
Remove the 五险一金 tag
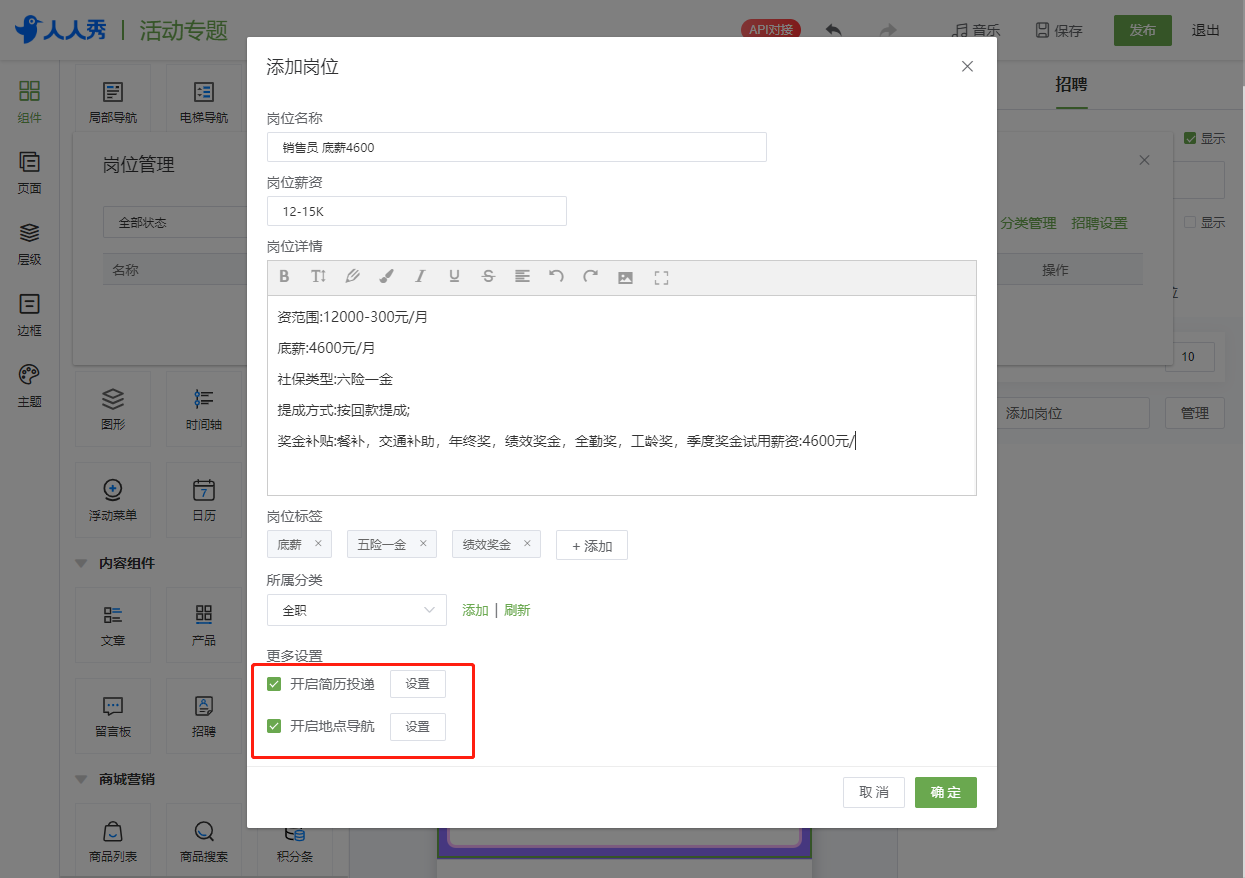423,544
